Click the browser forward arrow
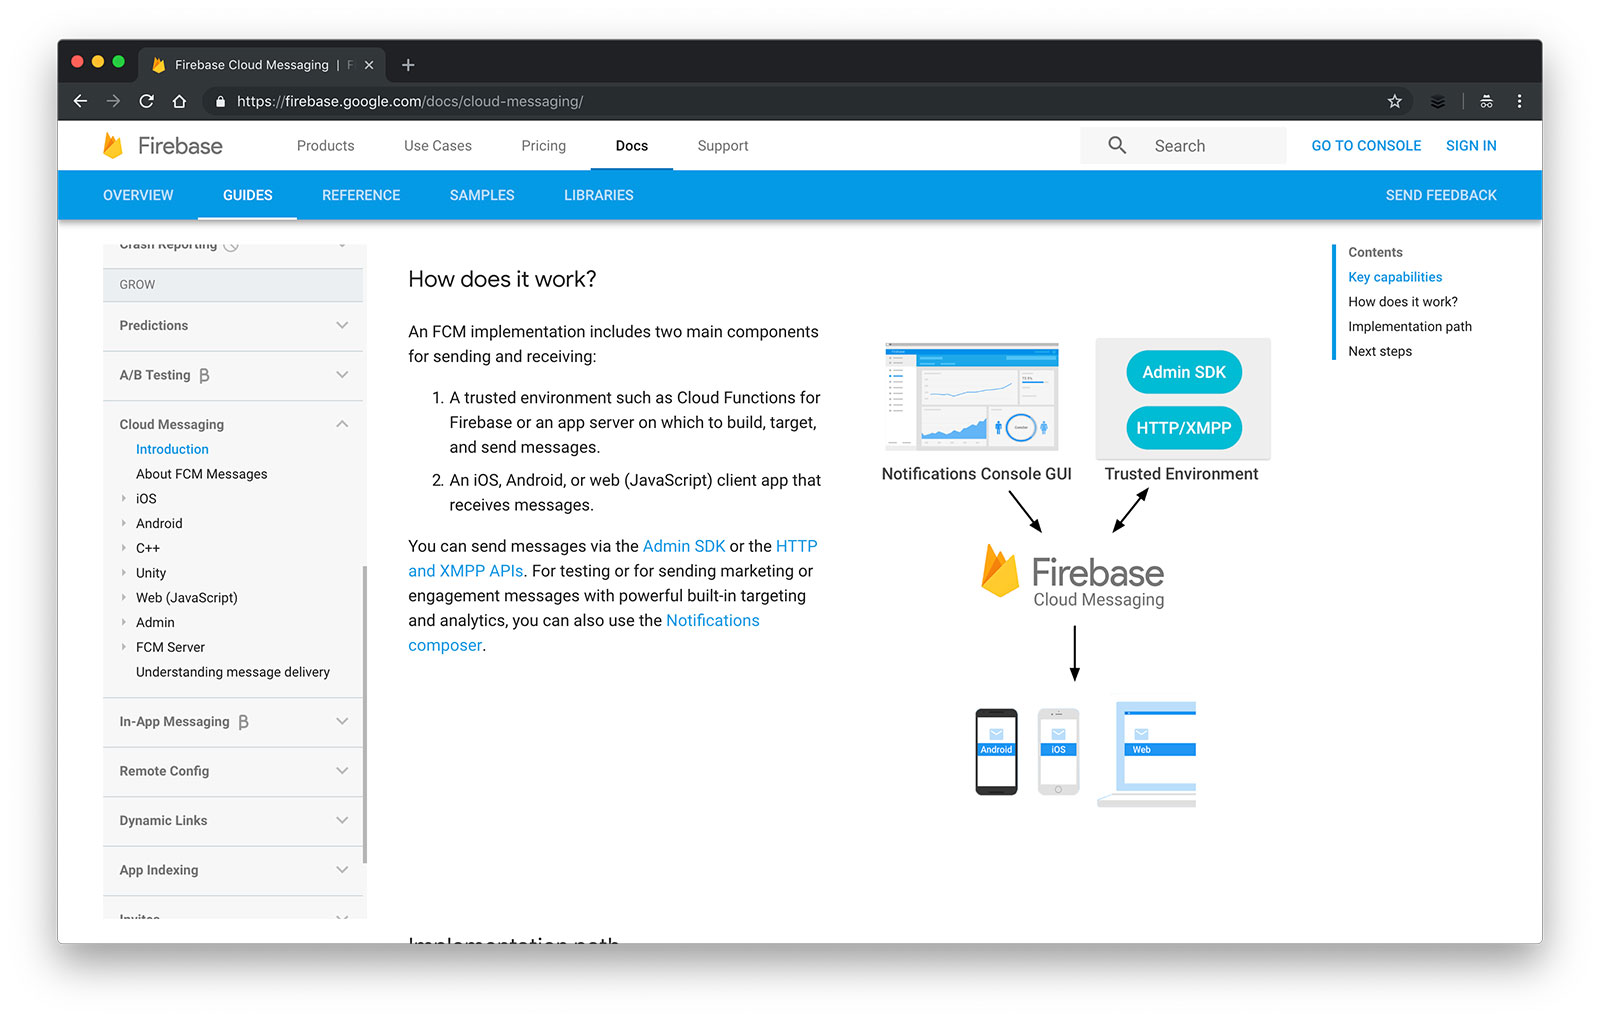This screenshot has width=1600, height=1020. (113, 101)
